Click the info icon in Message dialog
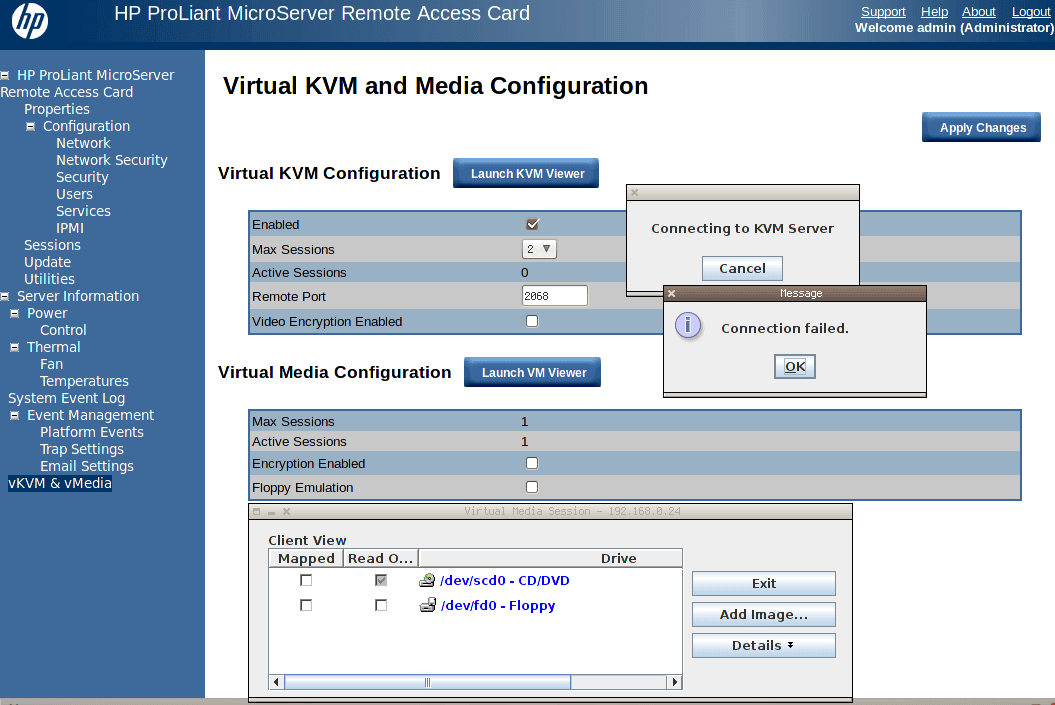Viewport: 1055px width, 705px height. (x=688, y=326)
